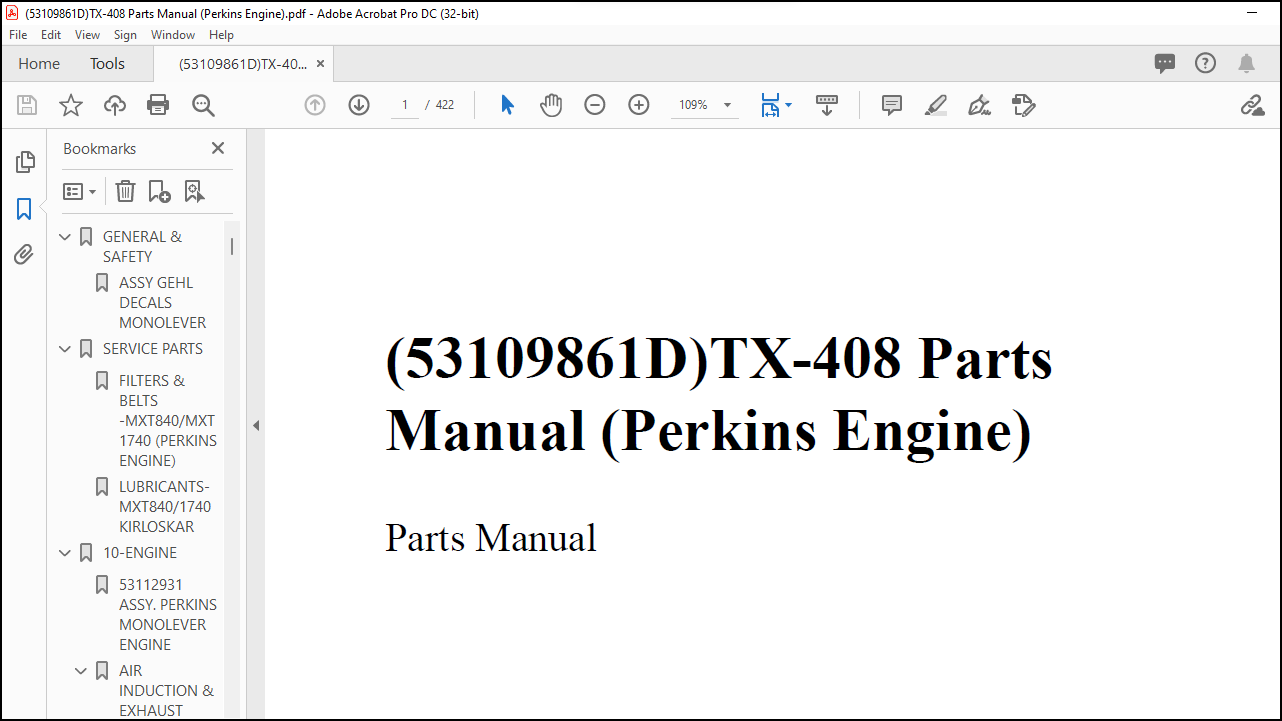1282x721 pixels.
Task: Activate the Hand pan tool
Action: tap(551, 105)
